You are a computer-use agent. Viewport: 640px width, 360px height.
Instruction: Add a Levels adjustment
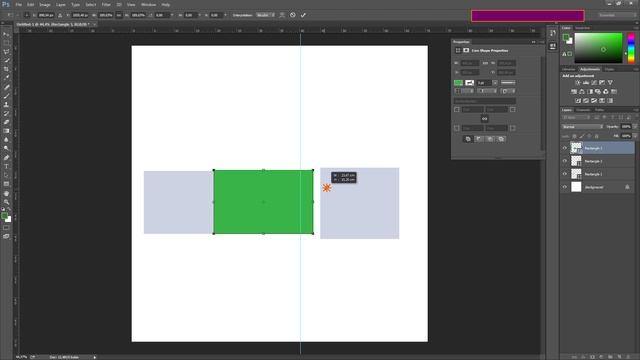pyautogui.click(x=586, y=82)
